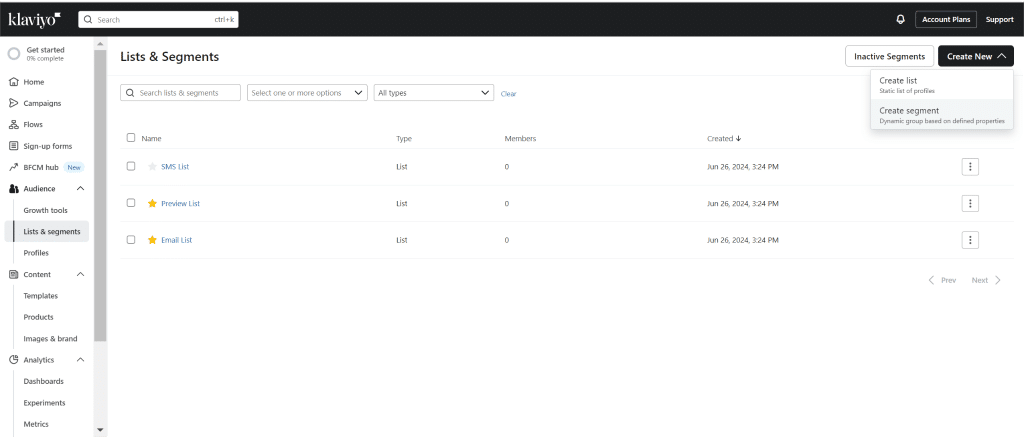Click the star icon beside SMS List
The width and height of the screenshot is (1024, 437).
coord(153,167)
